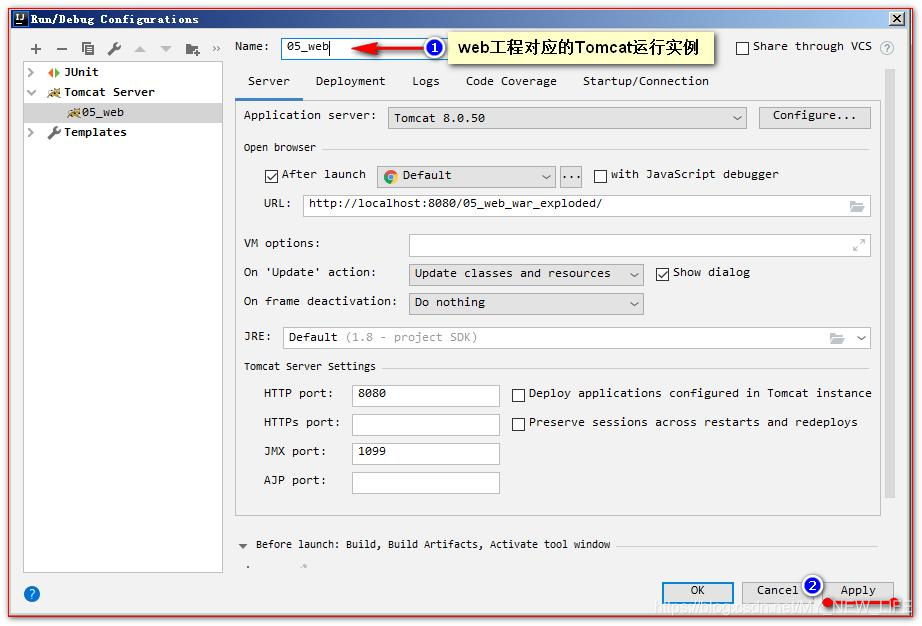Select the Tomcat Server tree item label

tap(109, 92)
